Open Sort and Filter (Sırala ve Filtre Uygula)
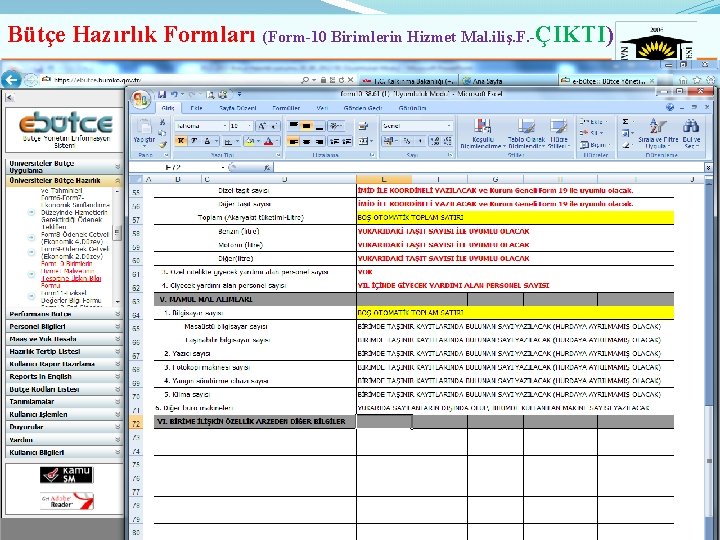The image size is (720, 540). [658, 133]
